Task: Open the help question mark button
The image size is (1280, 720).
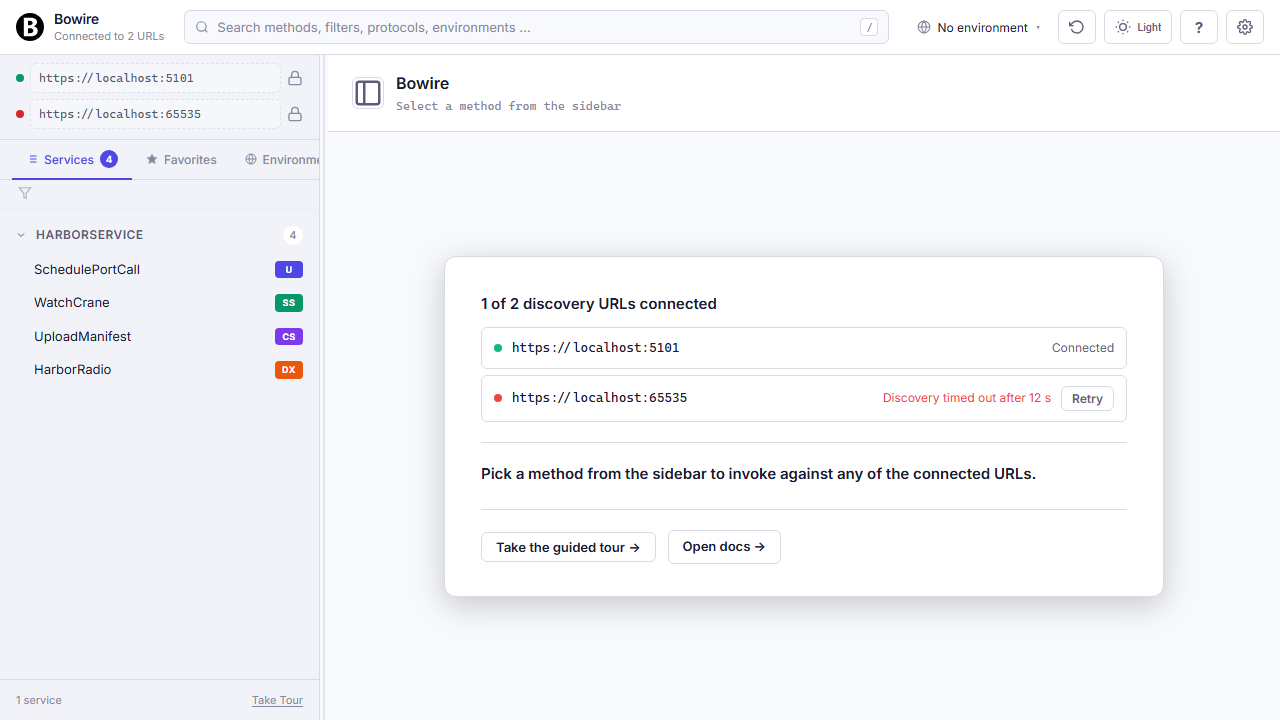Action: click(1199, 27)
